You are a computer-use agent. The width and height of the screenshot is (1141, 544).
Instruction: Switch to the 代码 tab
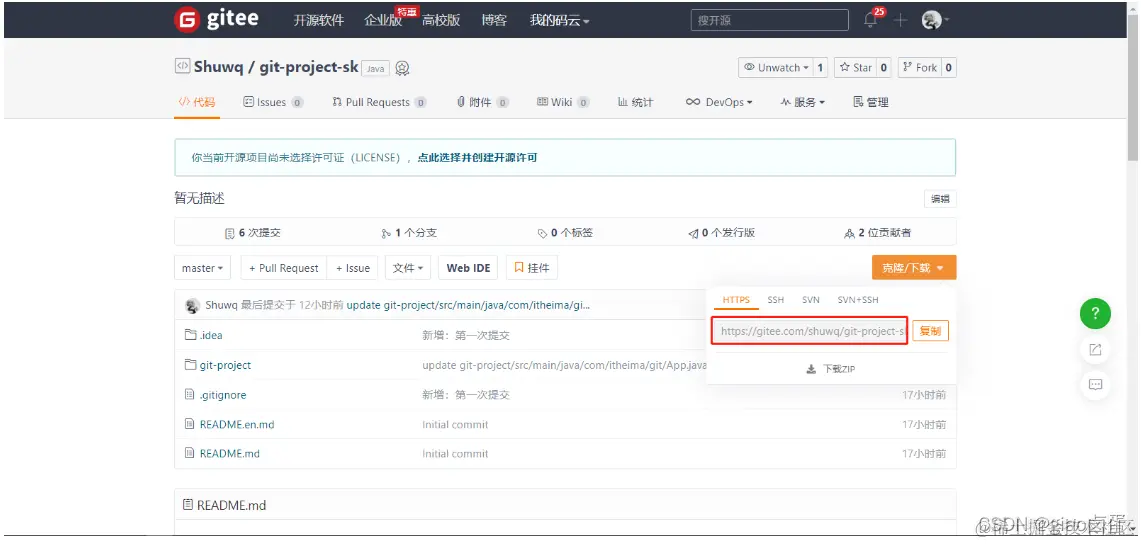[197, 102]
